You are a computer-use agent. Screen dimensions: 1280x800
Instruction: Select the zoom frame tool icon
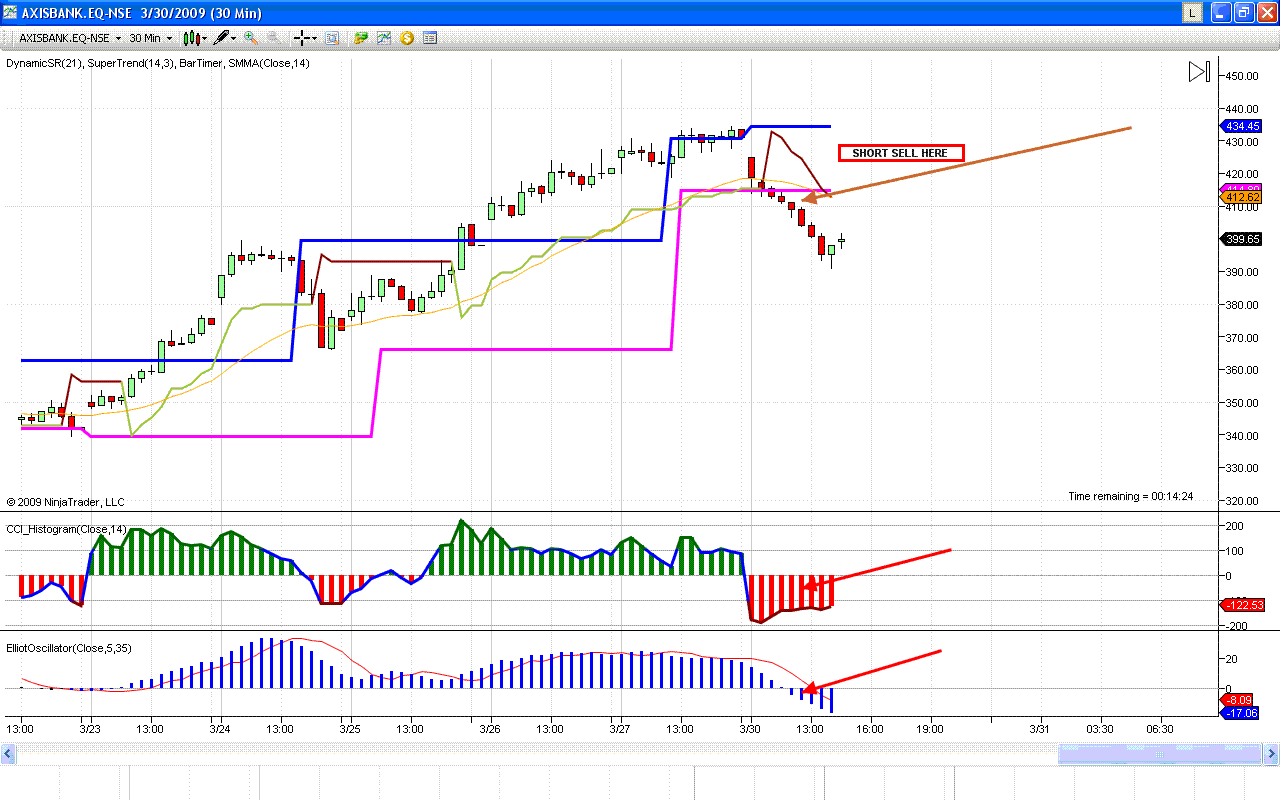tap(332, 38)
